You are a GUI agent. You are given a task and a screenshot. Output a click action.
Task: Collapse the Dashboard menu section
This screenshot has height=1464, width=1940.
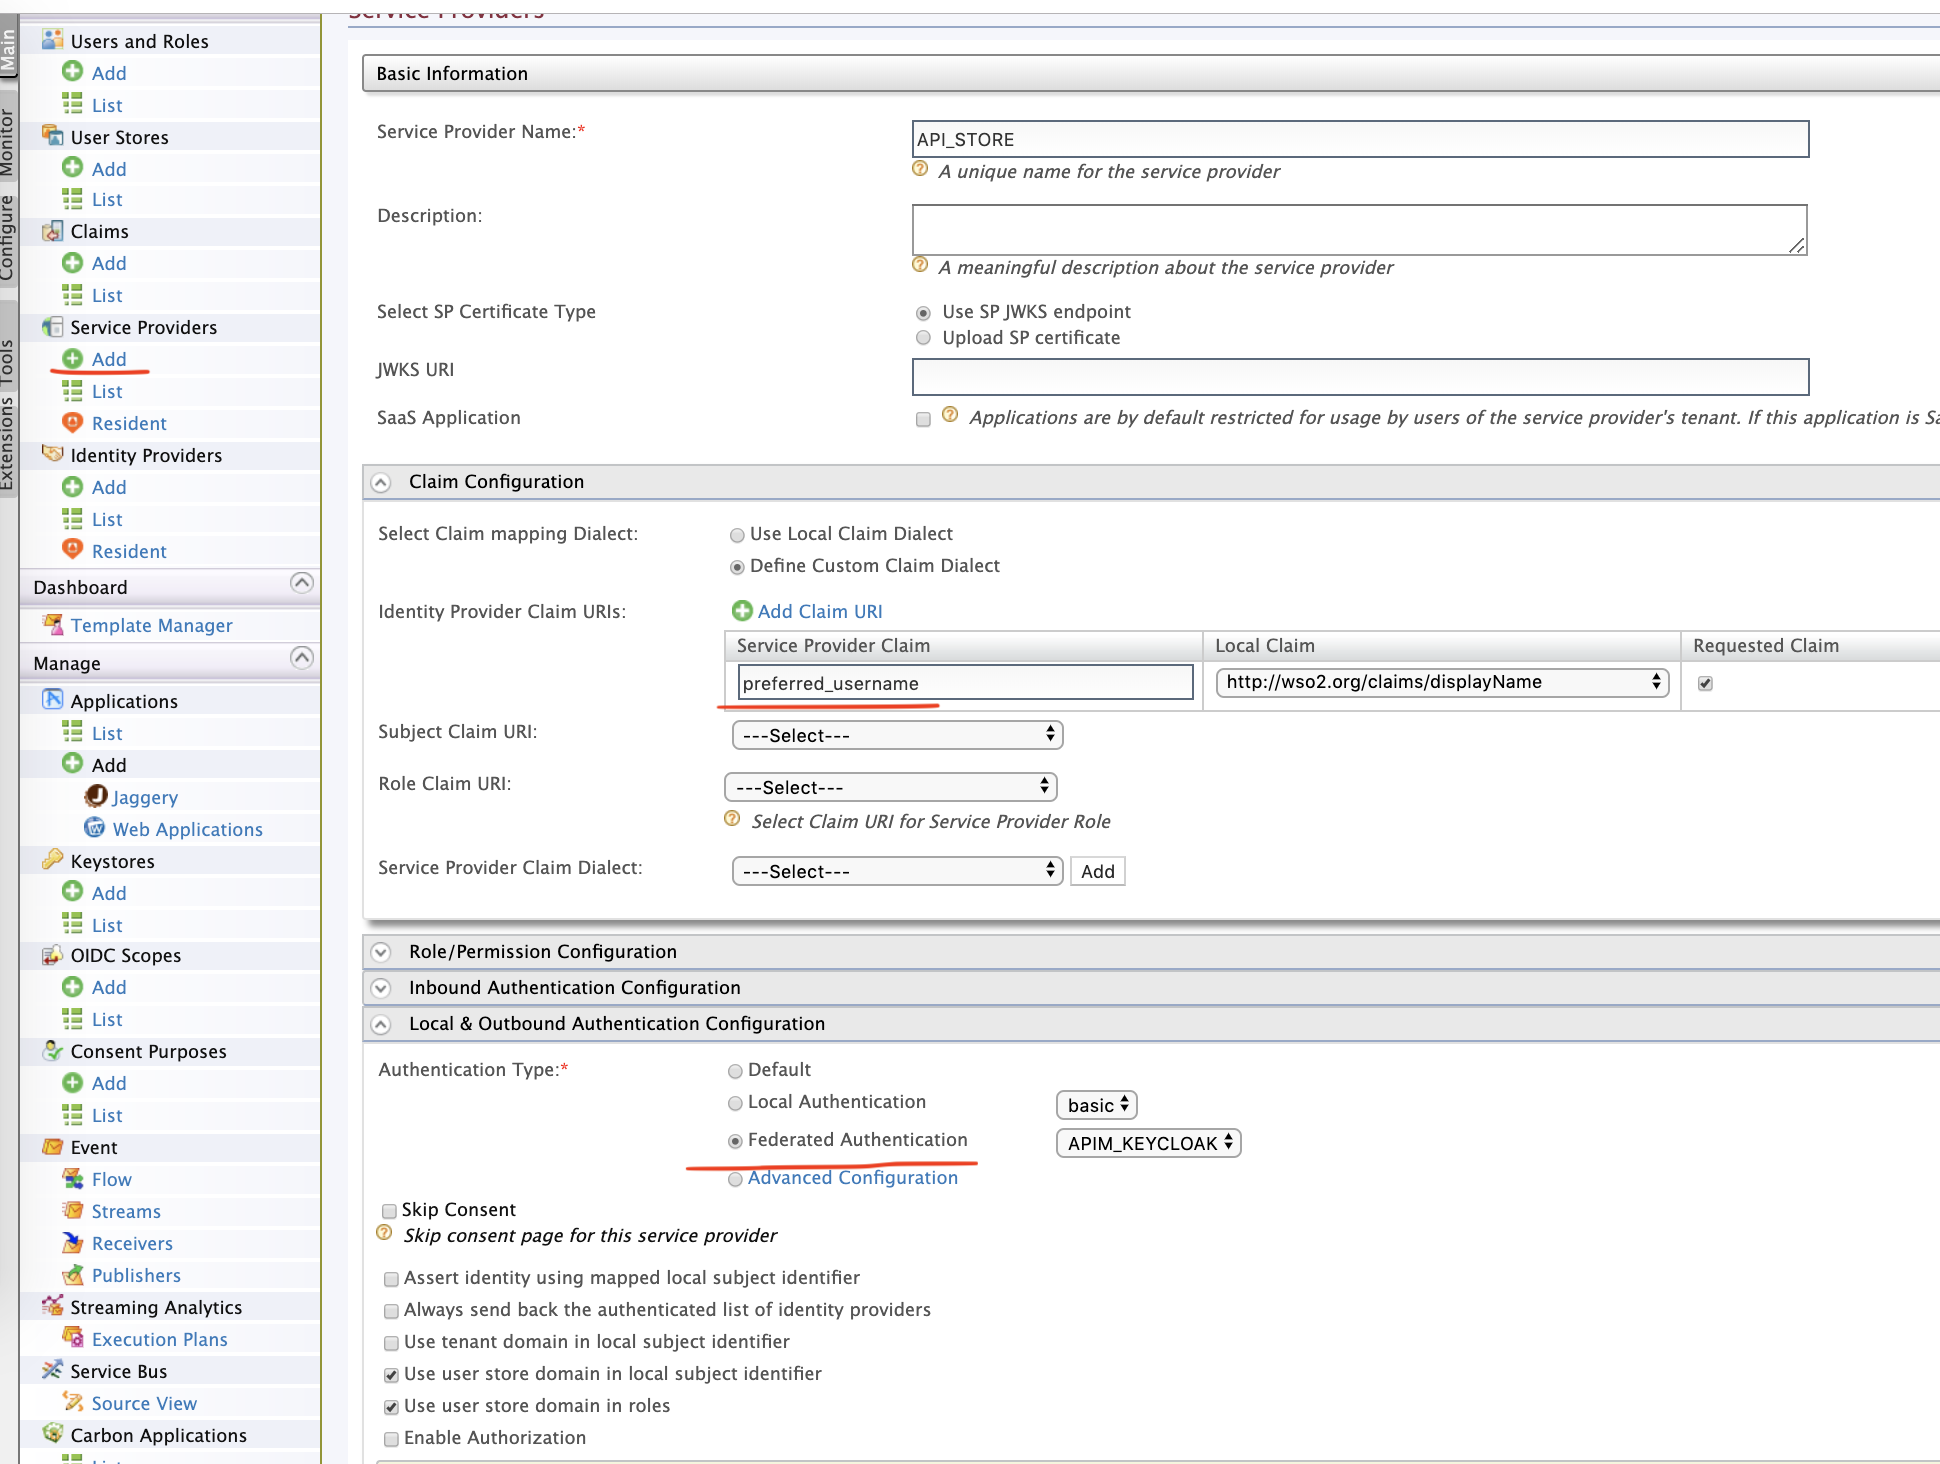click(x=301, y=583)
